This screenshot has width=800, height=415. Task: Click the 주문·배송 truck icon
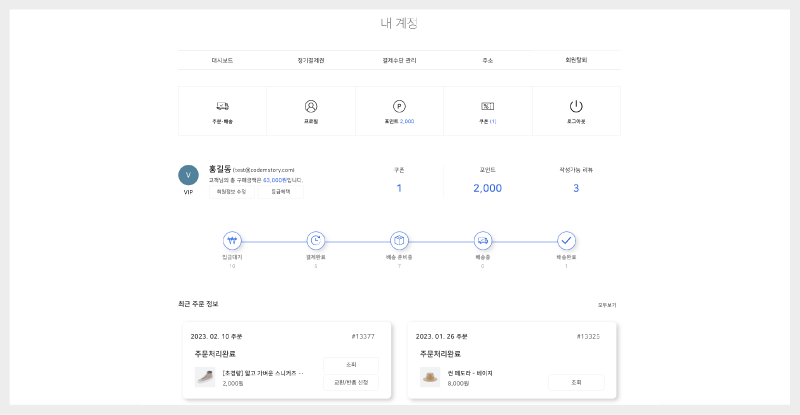pos(222,106)
